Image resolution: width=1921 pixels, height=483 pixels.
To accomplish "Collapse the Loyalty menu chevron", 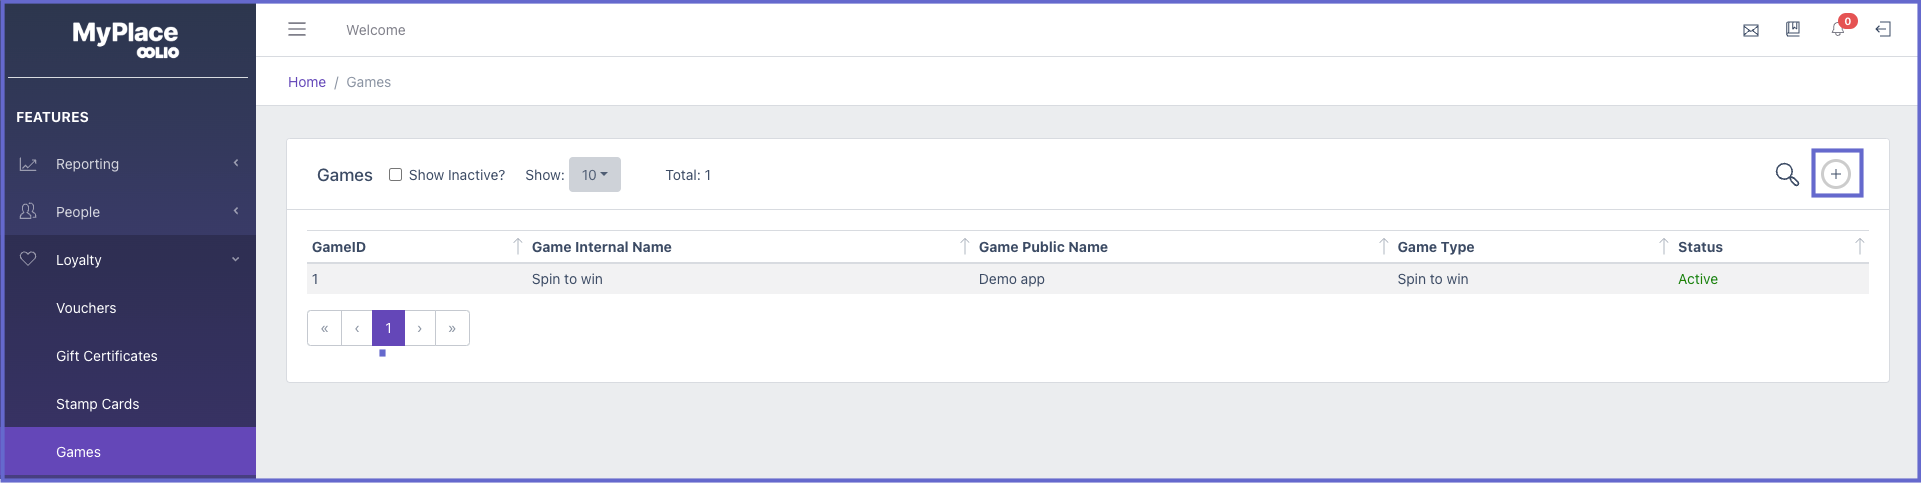I will [236, 259].
